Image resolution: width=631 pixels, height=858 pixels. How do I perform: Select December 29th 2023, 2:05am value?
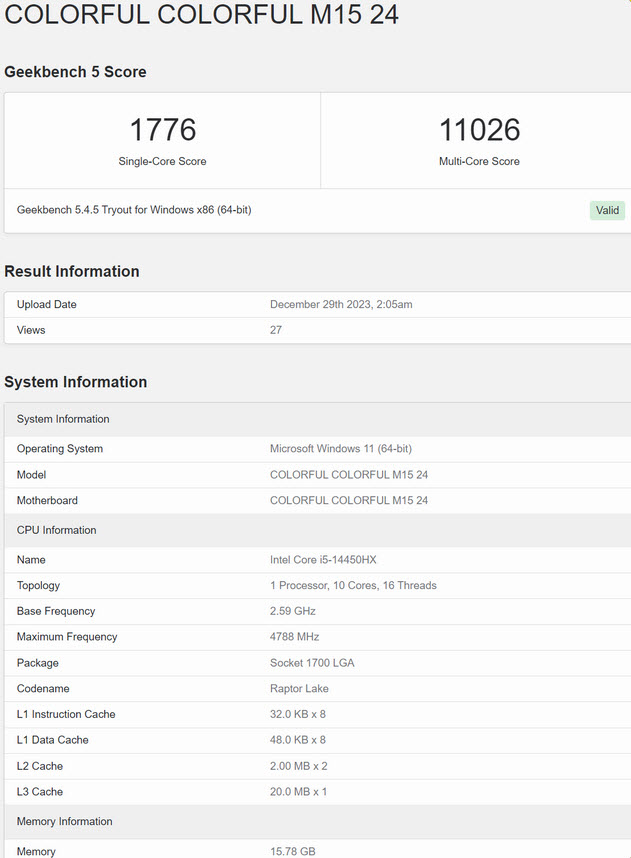coord(341,305)
